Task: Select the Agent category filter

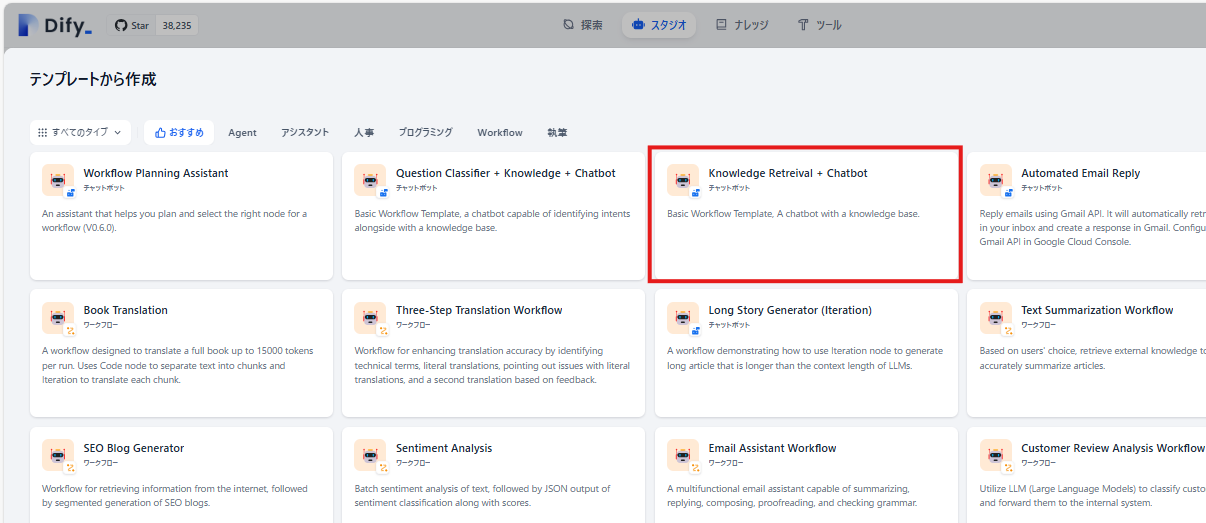Action: (242, 132)
